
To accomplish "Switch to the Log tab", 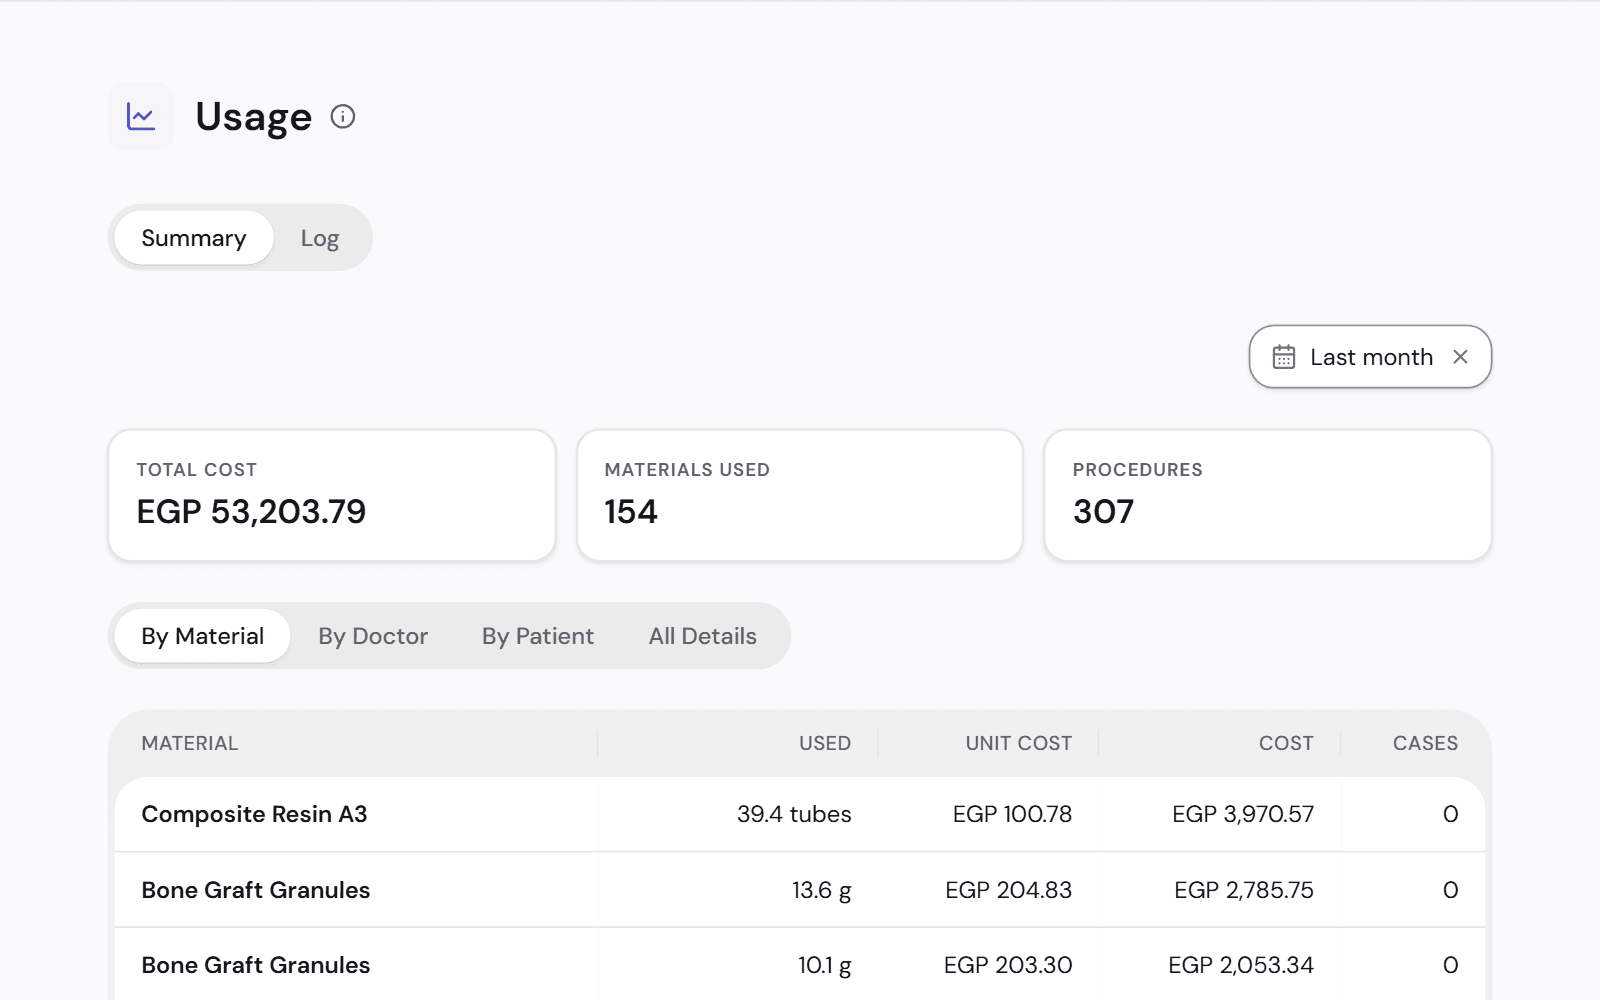I will coord(320,238).
